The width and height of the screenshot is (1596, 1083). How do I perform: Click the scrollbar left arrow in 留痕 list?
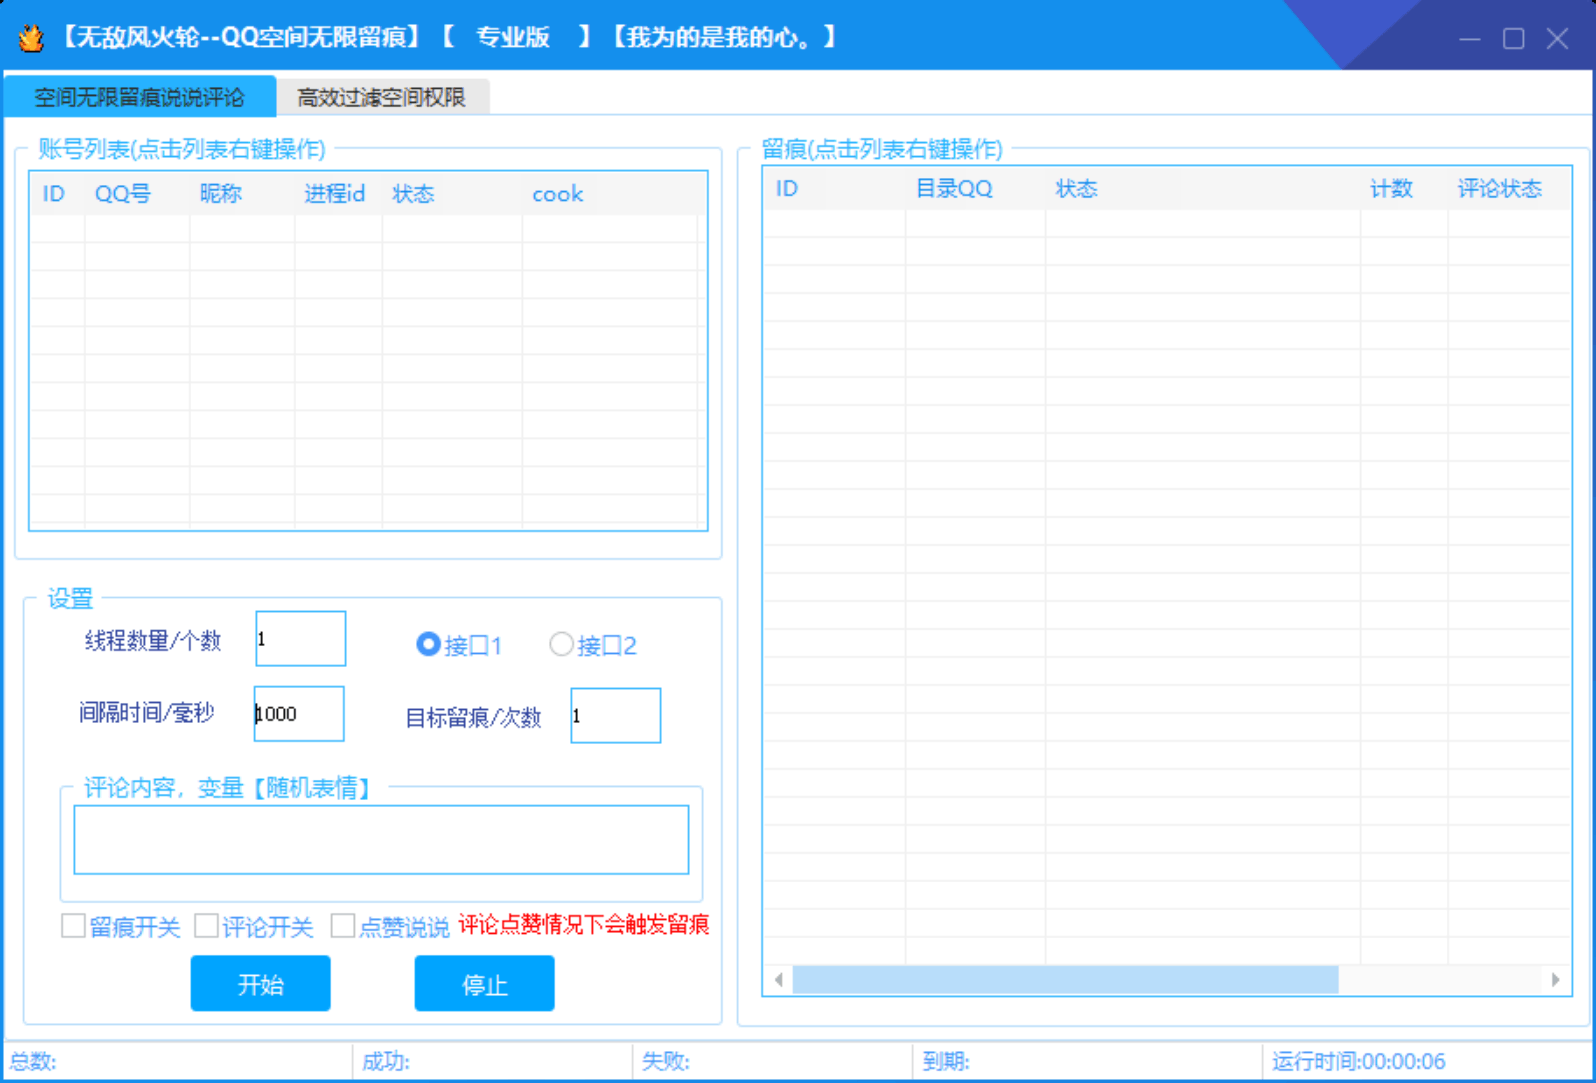click(x=778, y=979)
